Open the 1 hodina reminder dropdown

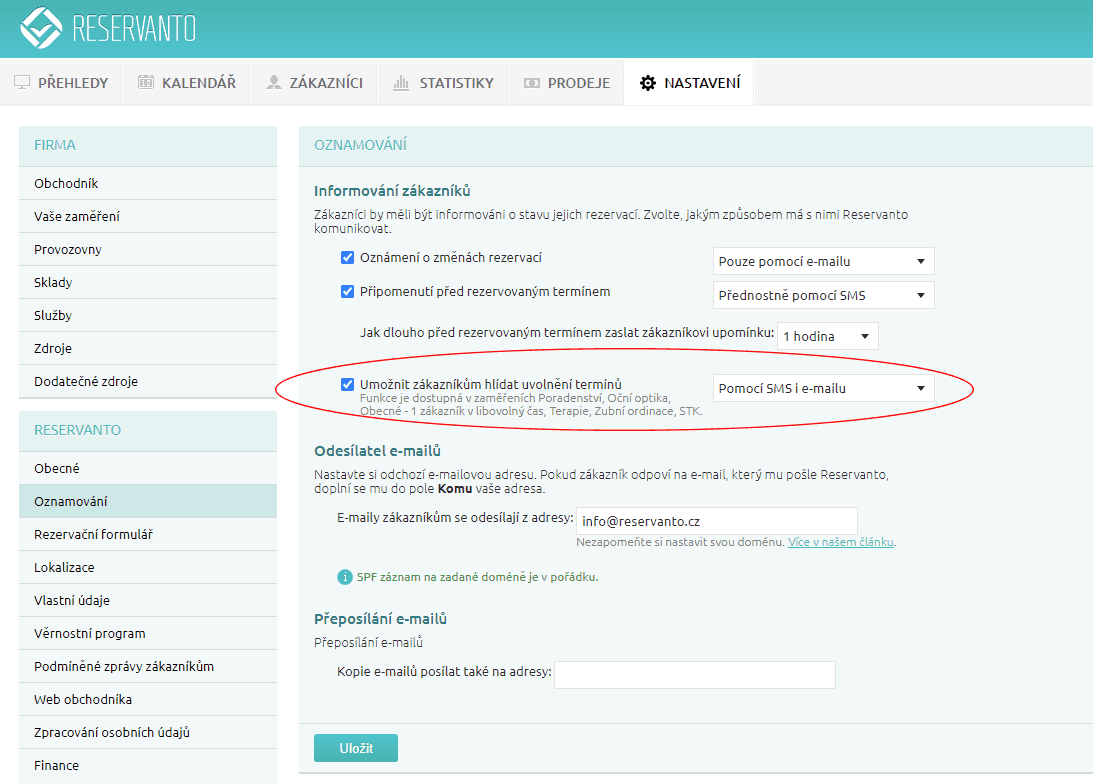(827, 337)
